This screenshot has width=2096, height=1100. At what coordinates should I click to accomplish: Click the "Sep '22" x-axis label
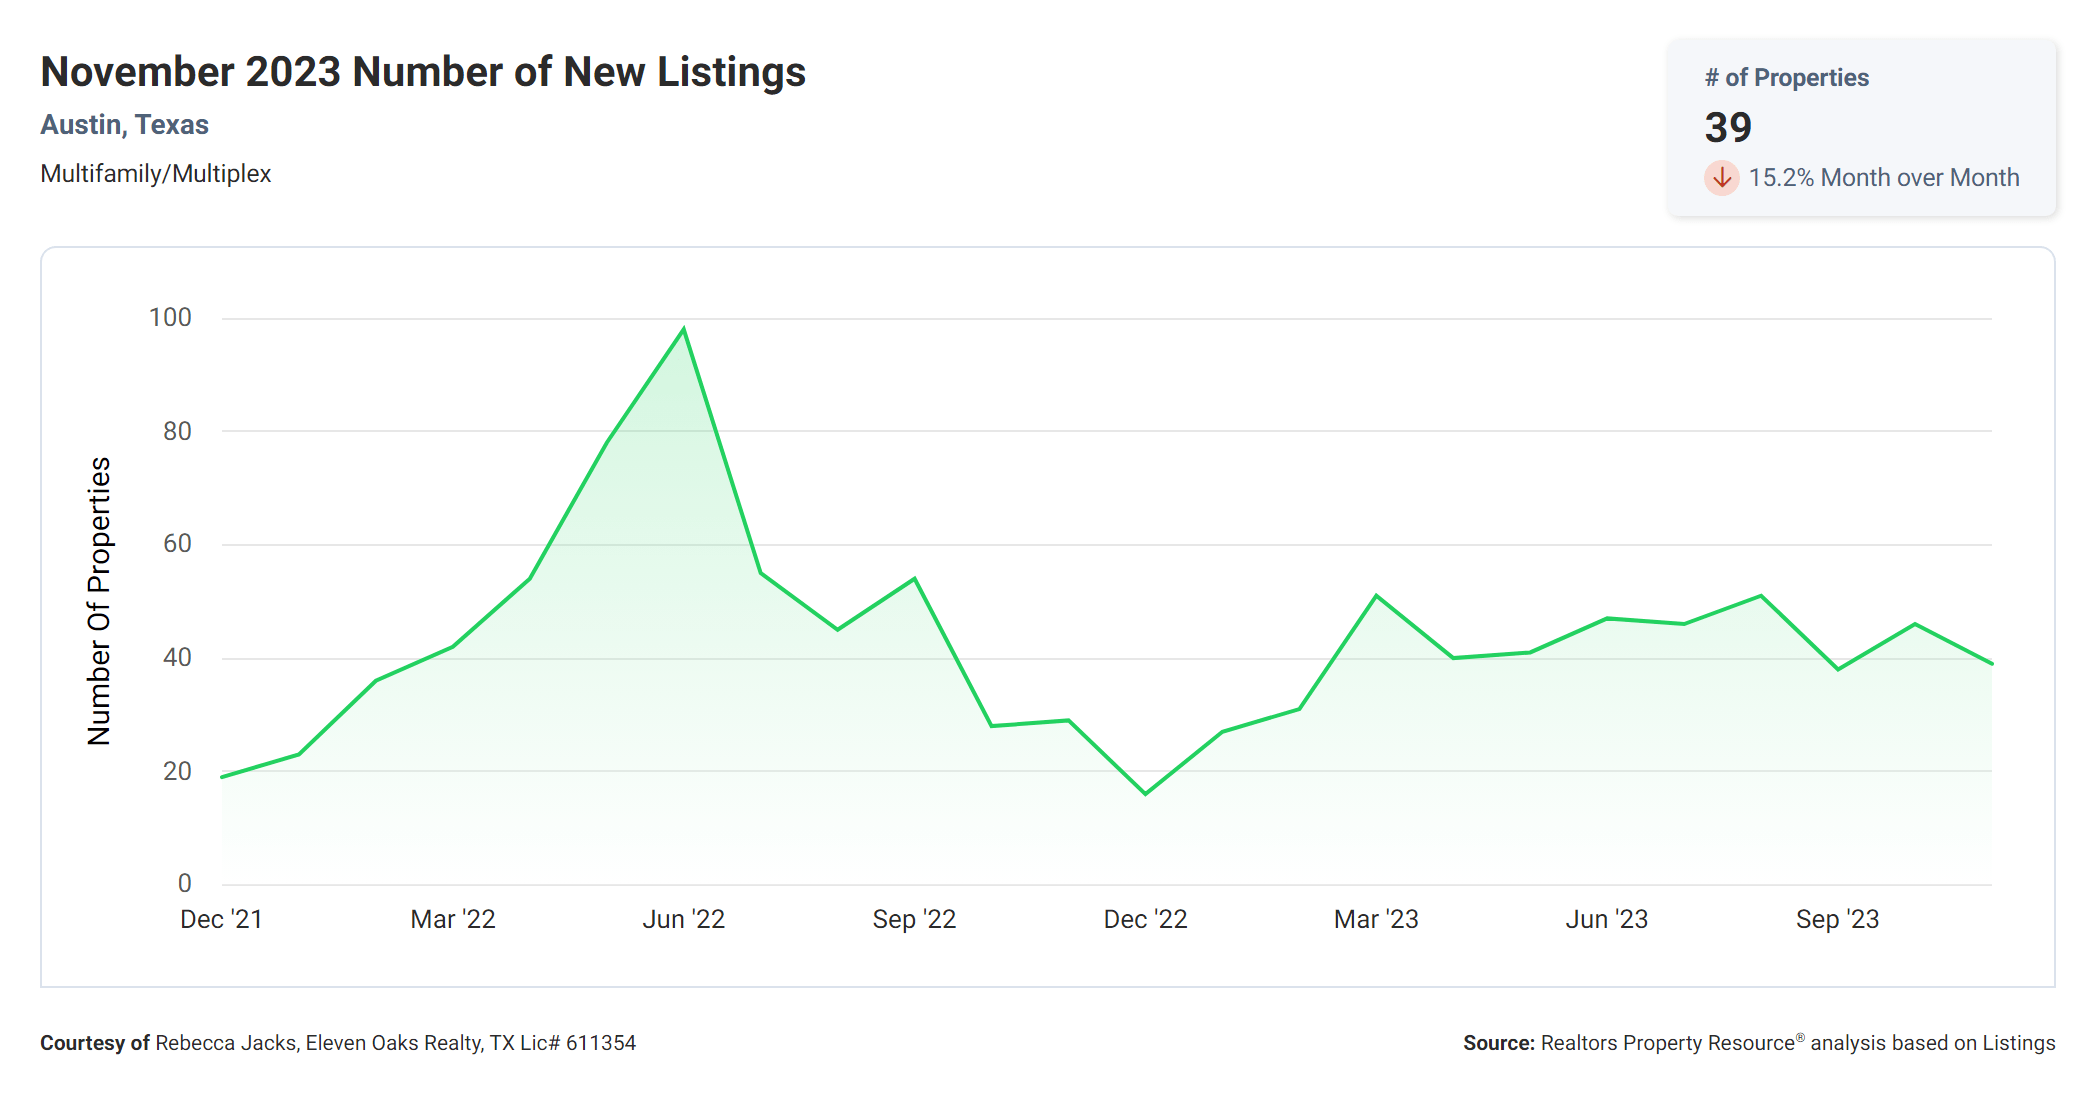[915, 919]
